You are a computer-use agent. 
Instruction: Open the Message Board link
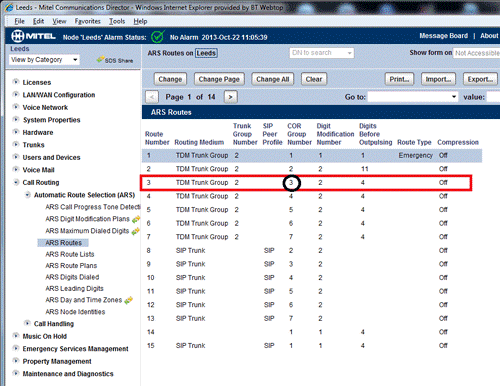[443, 36]
